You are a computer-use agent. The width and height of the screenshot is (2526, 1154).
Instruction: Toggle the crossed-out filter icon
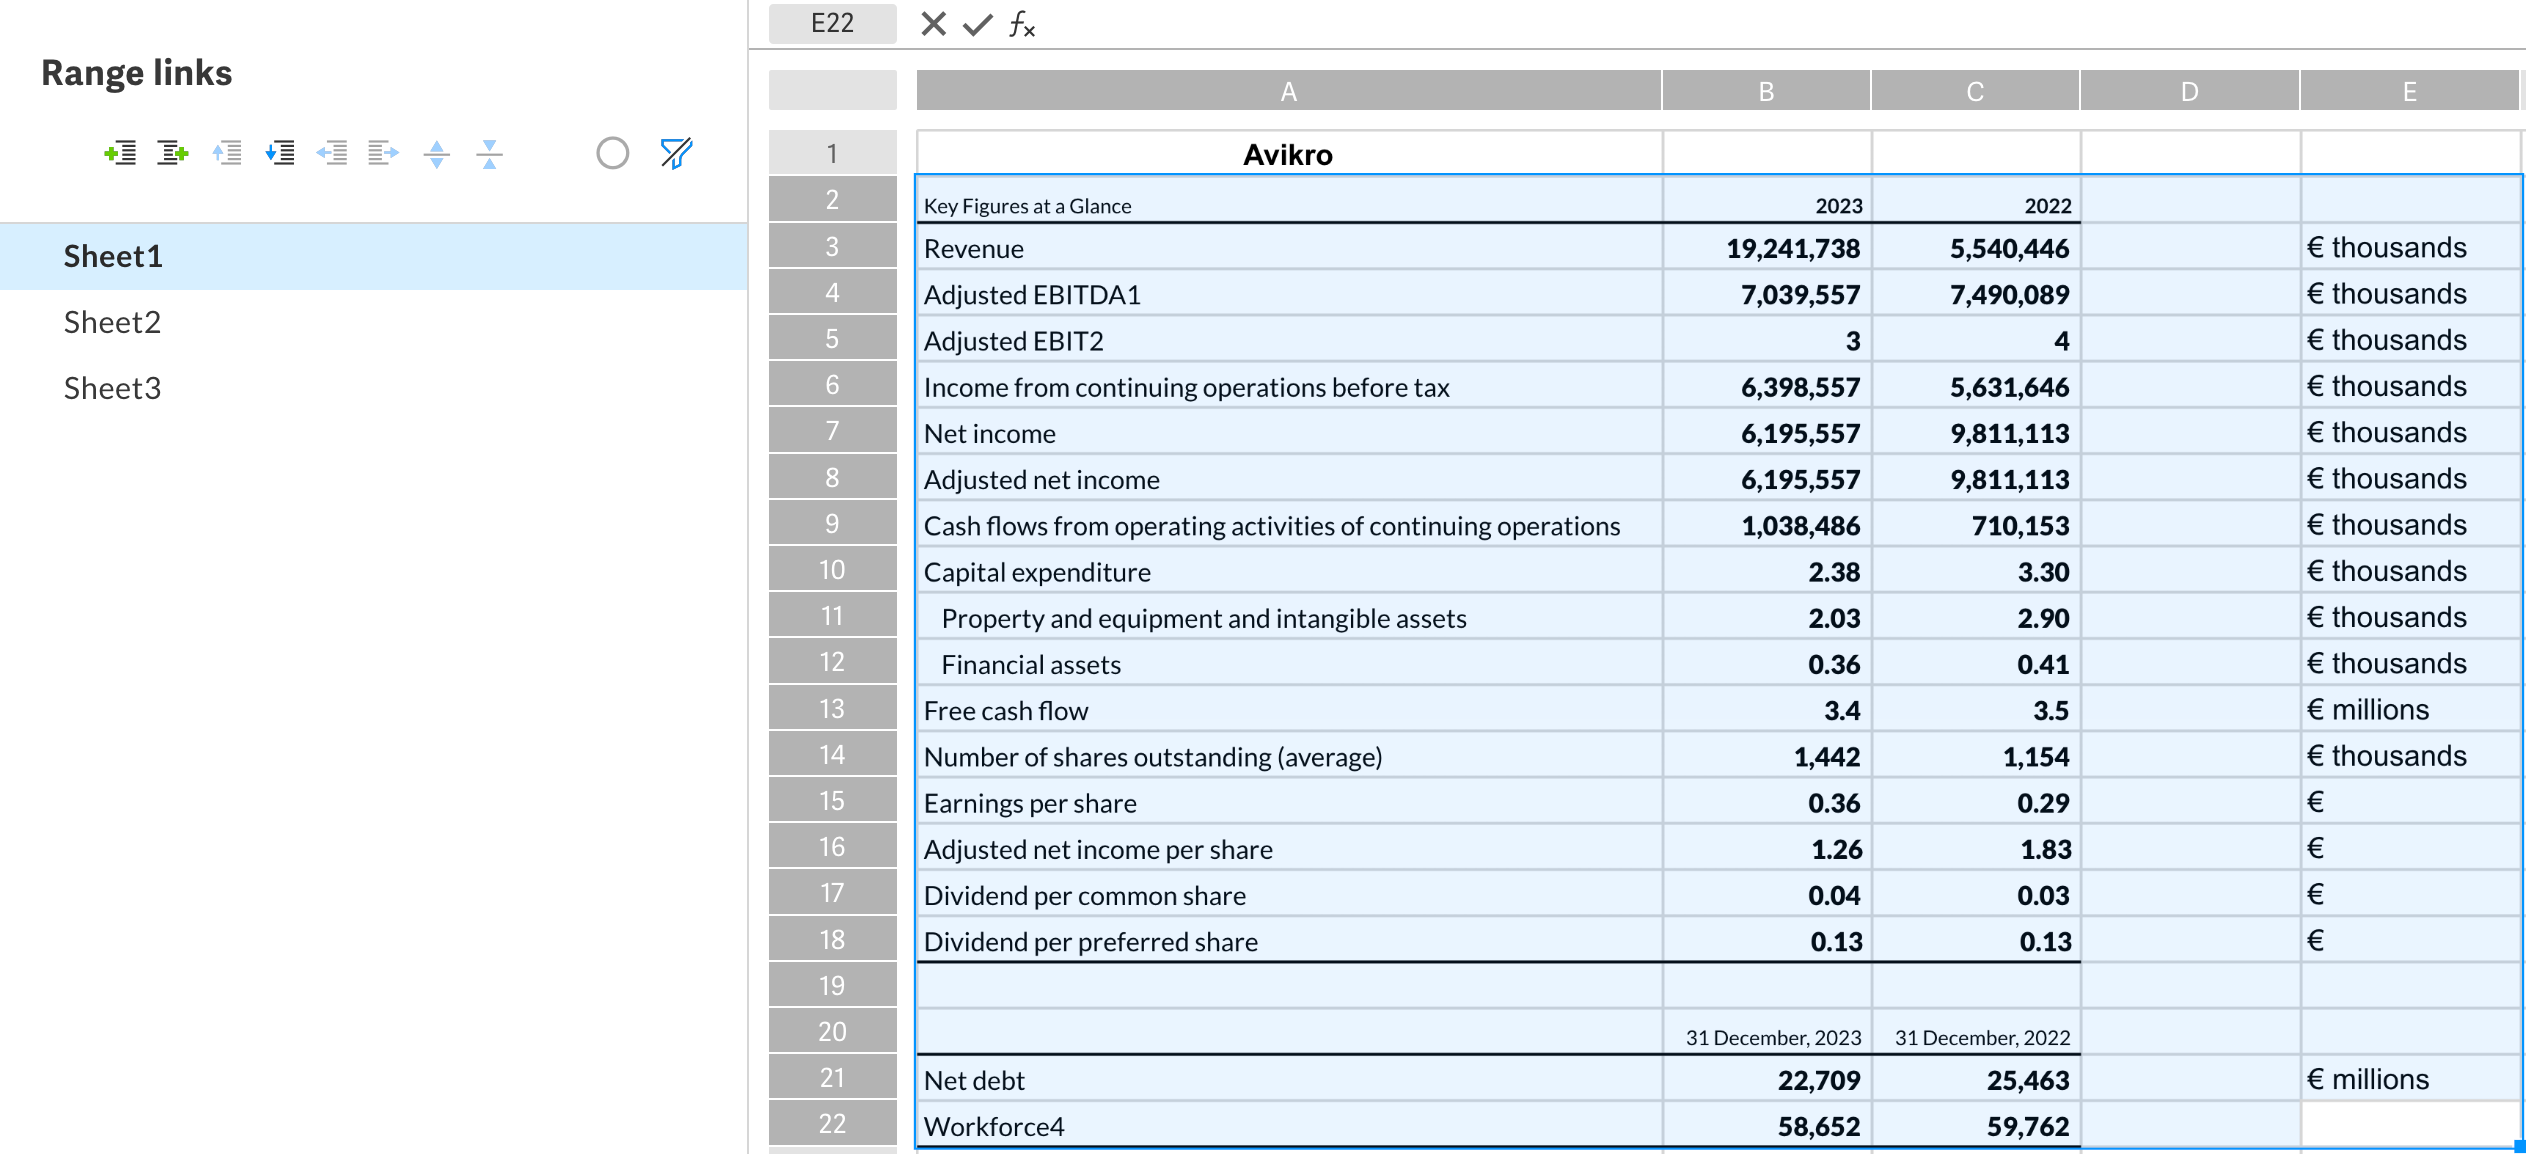click(676, 153)
